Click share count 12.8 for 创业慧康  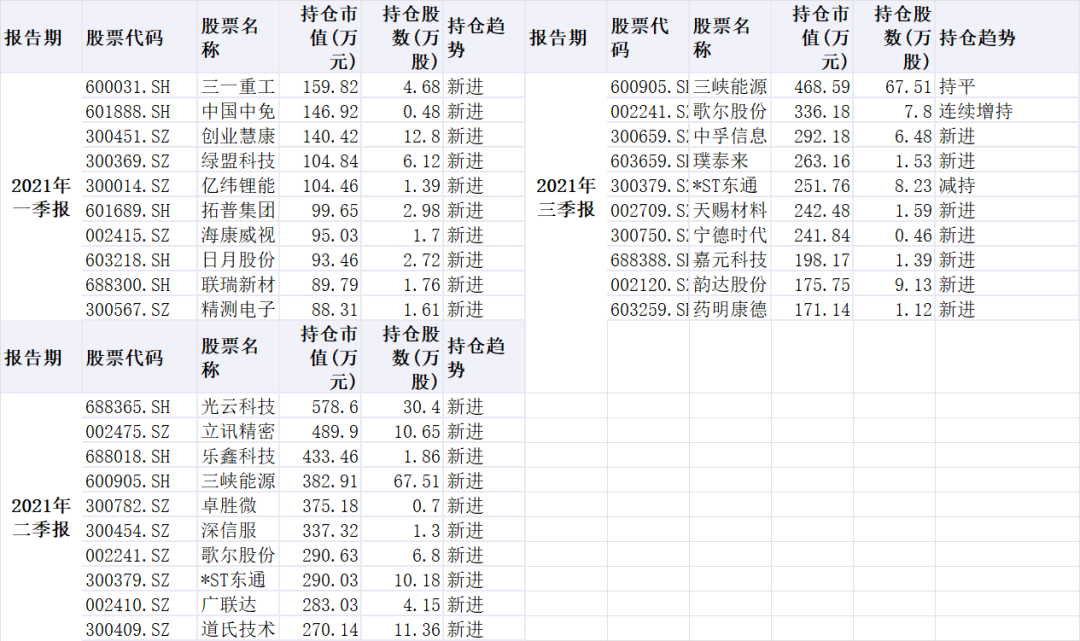coord(422,136)
